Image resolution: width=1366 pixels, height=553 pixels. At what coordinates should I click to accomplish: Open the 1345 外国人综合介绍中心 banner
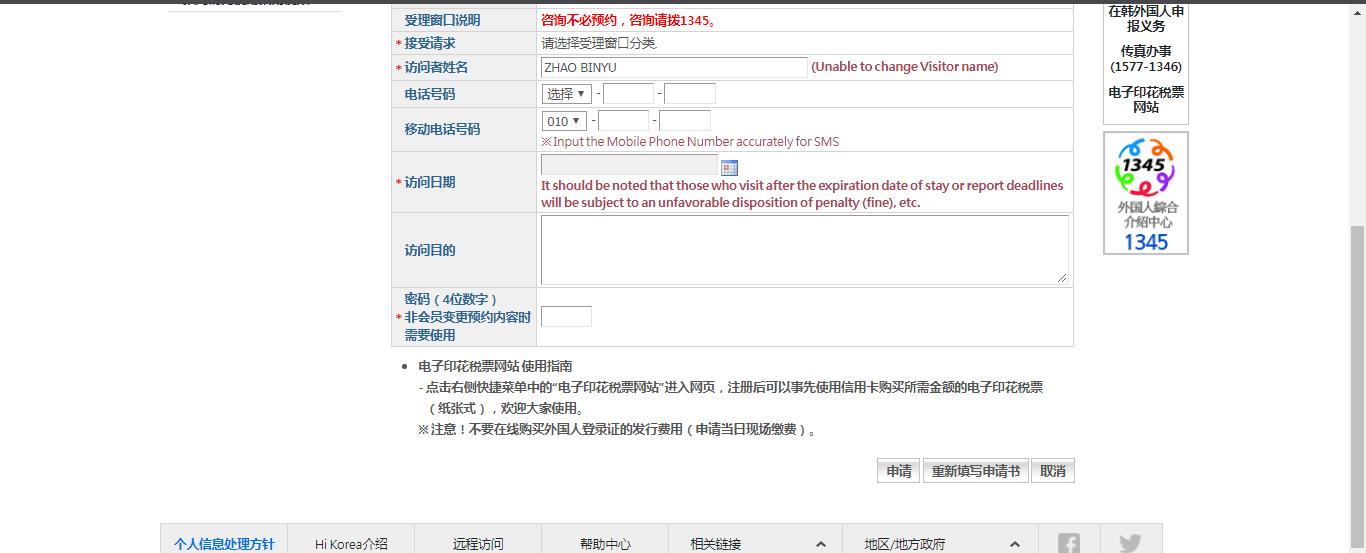coord(1146,193)
